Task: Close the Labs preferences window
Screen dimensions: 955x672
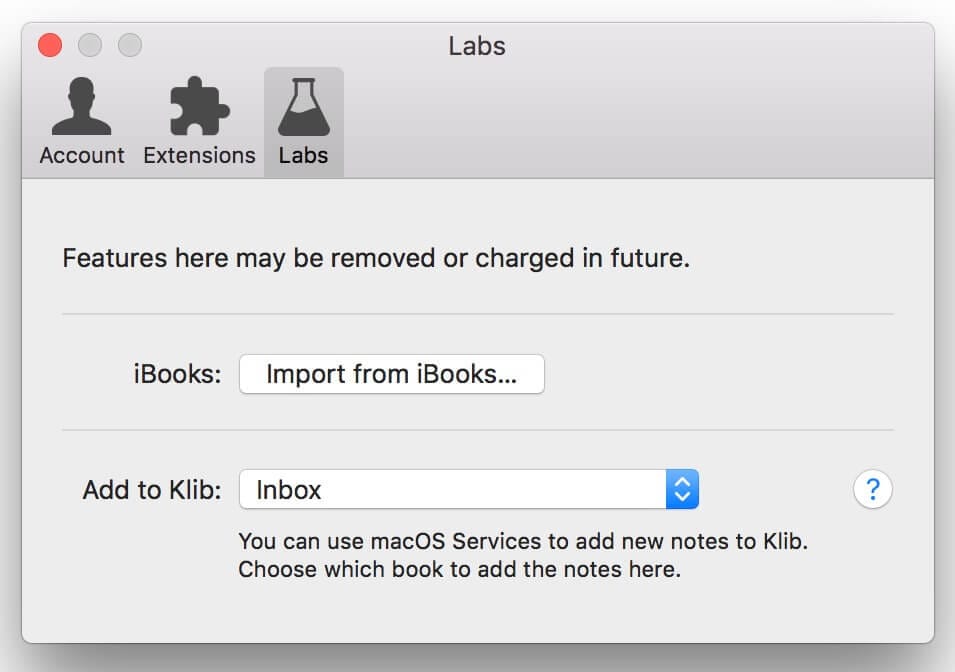Action: click(x=50, y=45)
